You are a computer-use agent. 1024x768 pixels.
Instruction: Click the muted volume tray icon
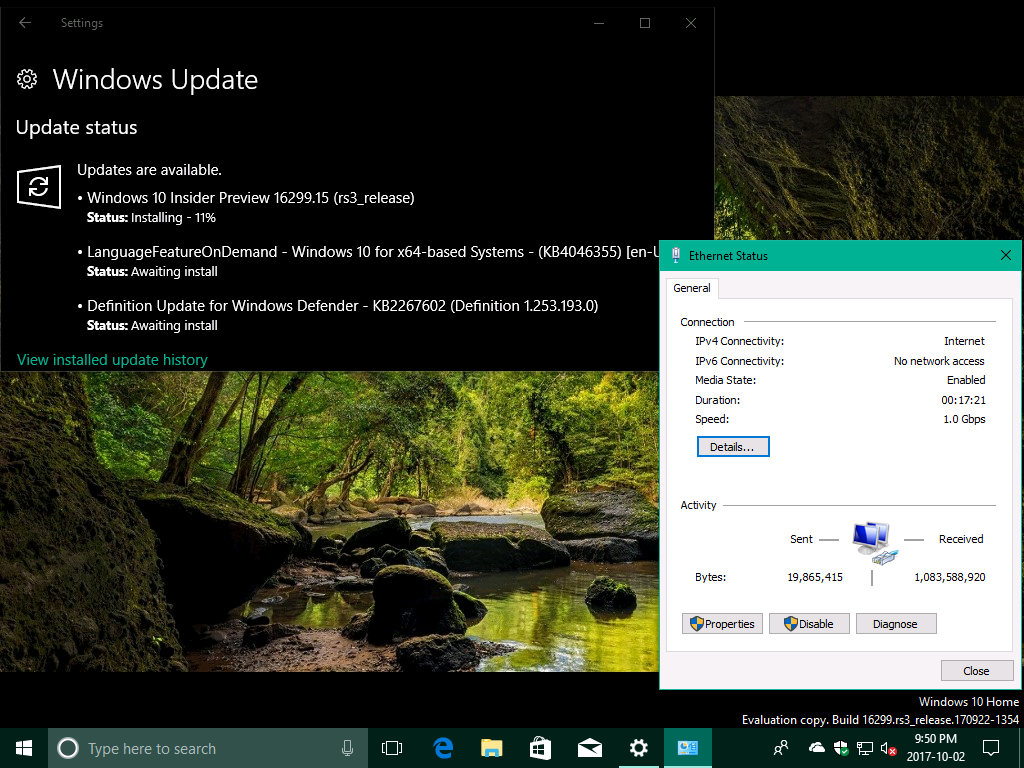tap(888, 748)
